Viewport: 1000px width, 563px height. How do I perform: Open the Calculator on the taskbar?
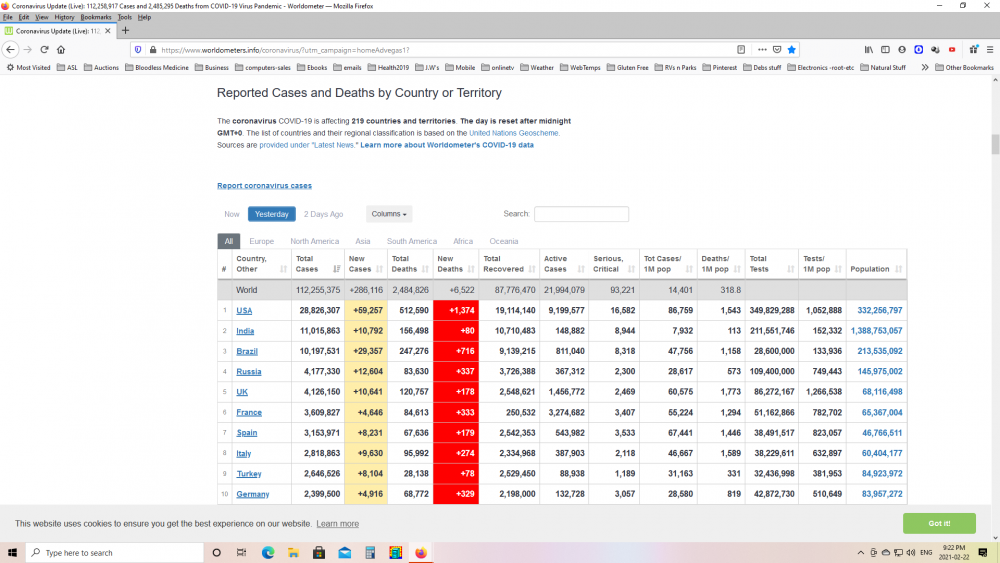pos(370,553)
